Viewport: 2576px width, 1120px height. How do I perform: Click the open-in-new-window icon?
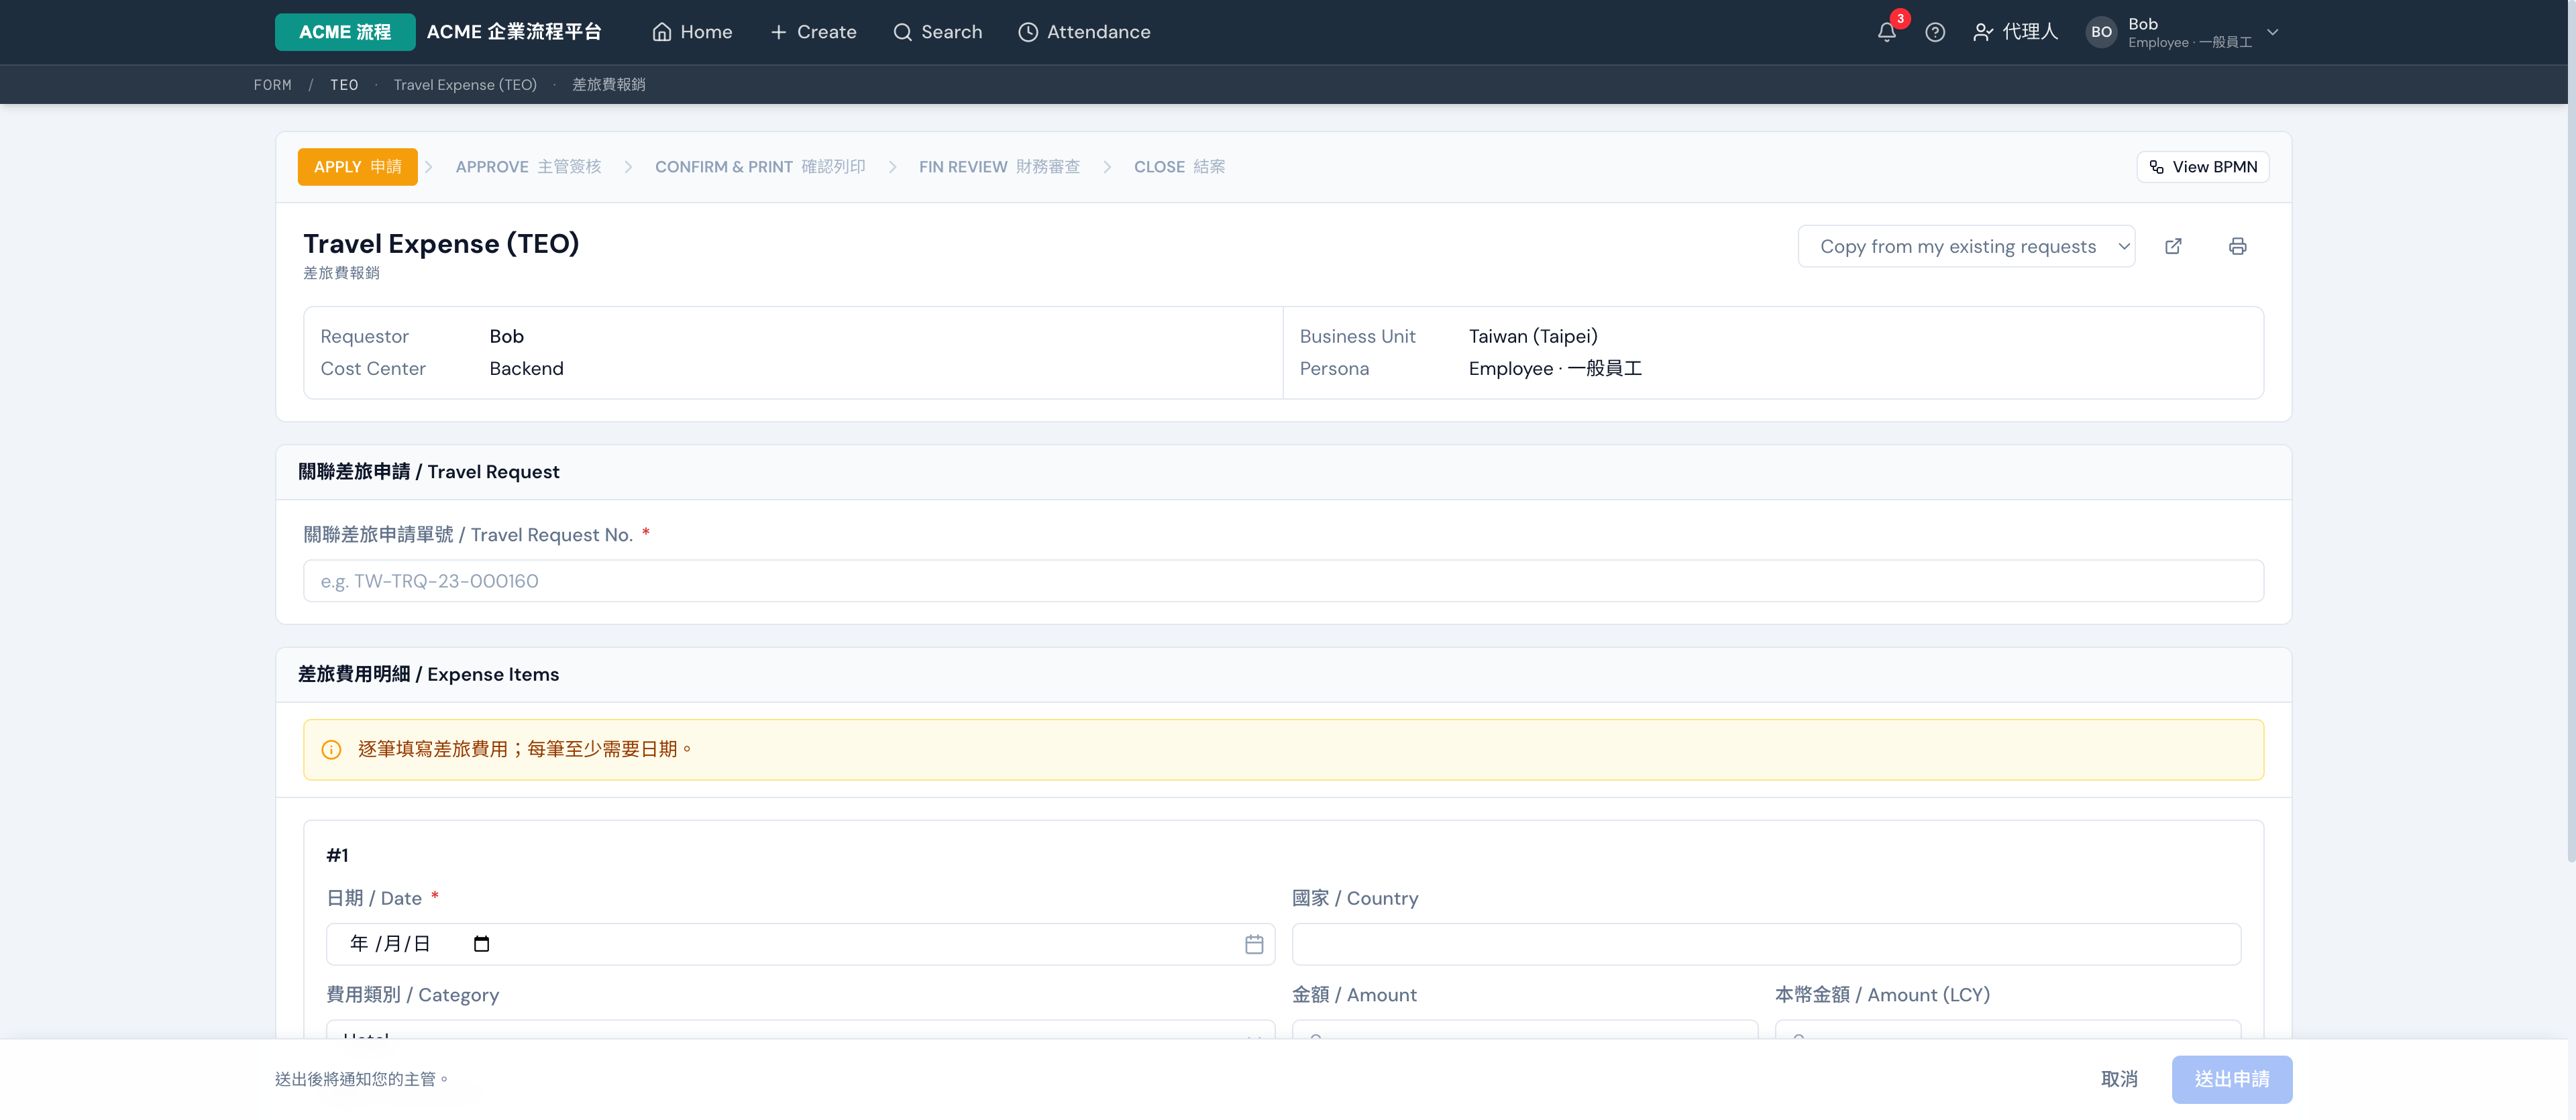(x=2173, y=246)
